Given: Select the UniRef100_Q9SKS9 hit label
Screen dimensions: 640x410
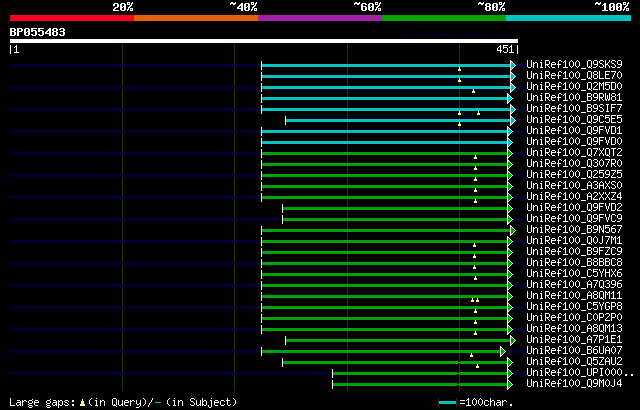Looking at the screenshot, I should pyautogui.click(x=574, y=64).
